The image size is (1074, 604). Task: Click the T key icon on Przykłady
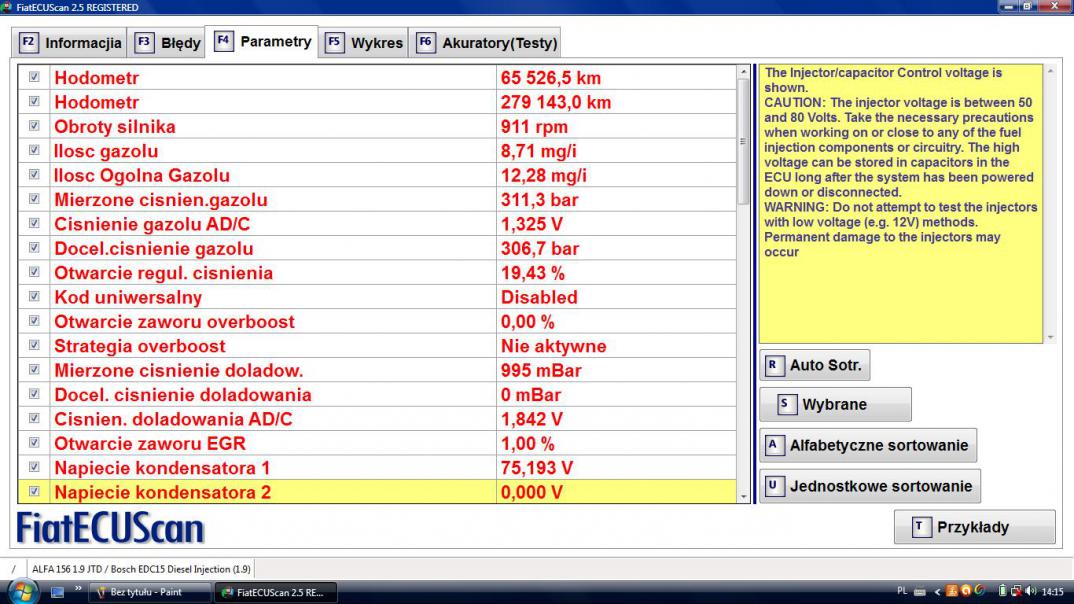pyautogui.click(x=922, y=527)
